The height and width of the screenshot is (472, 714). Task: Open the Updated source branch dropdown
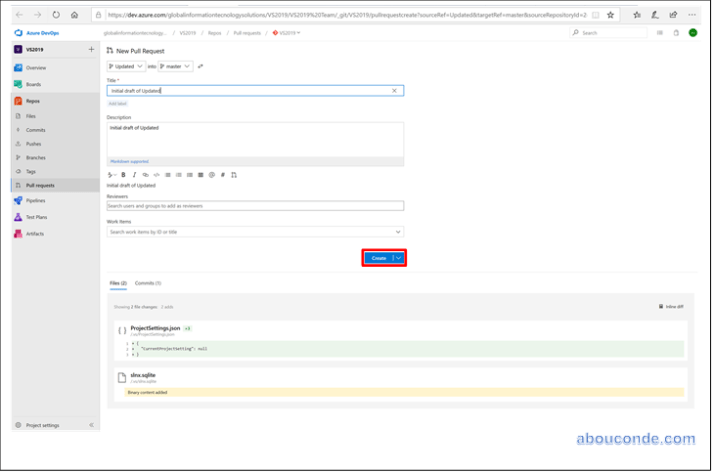click(x=126, y=66)
